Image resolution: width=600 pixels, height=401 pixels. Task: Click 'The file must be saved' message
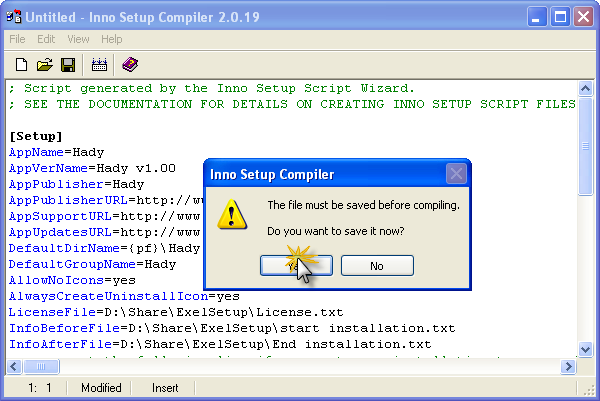pos(364,205)
